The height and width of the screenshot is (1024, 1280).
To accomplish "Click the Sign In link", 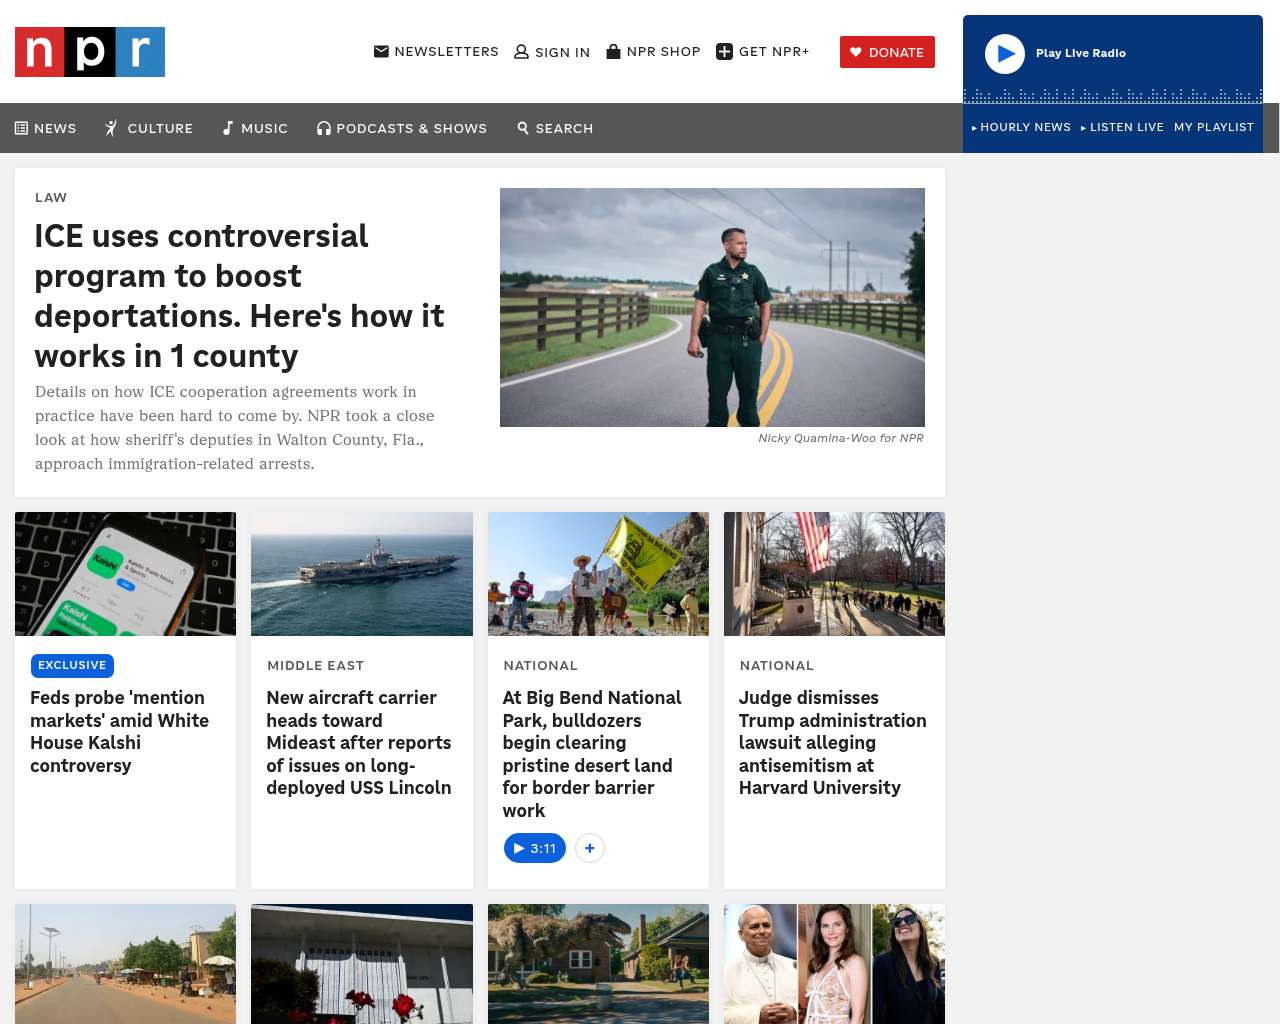I will [552, 52].
